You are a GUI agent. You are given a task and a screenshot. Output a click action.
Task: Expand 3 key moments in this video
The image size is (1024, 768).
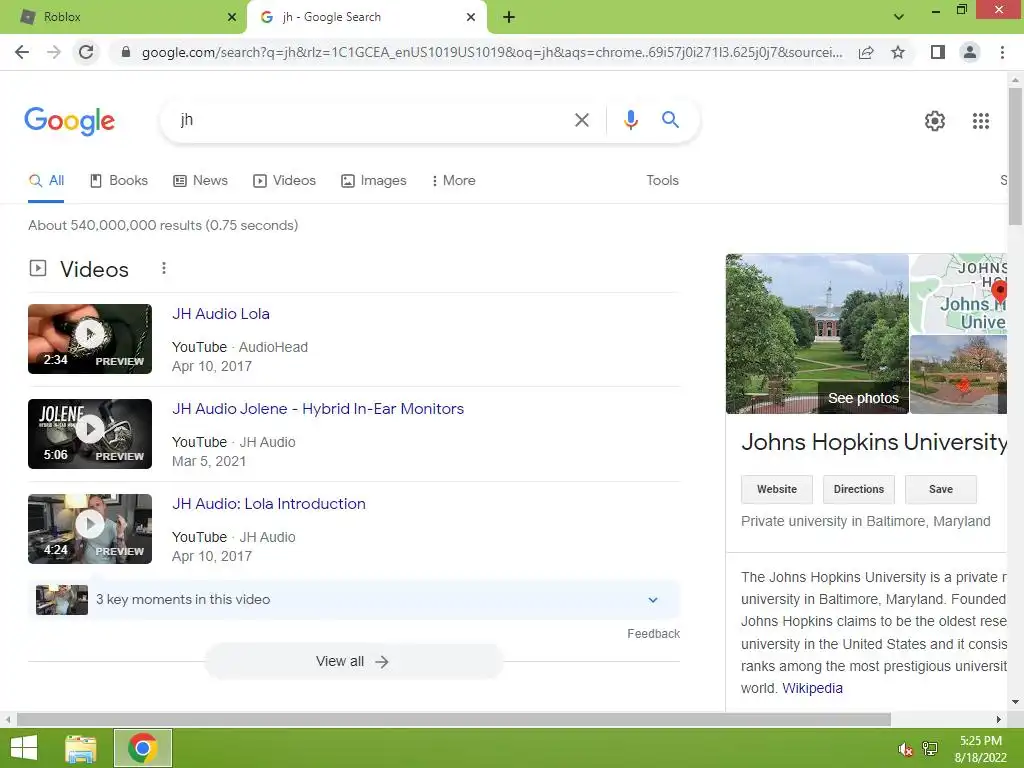pyautogui.click(x=354, y=600)
